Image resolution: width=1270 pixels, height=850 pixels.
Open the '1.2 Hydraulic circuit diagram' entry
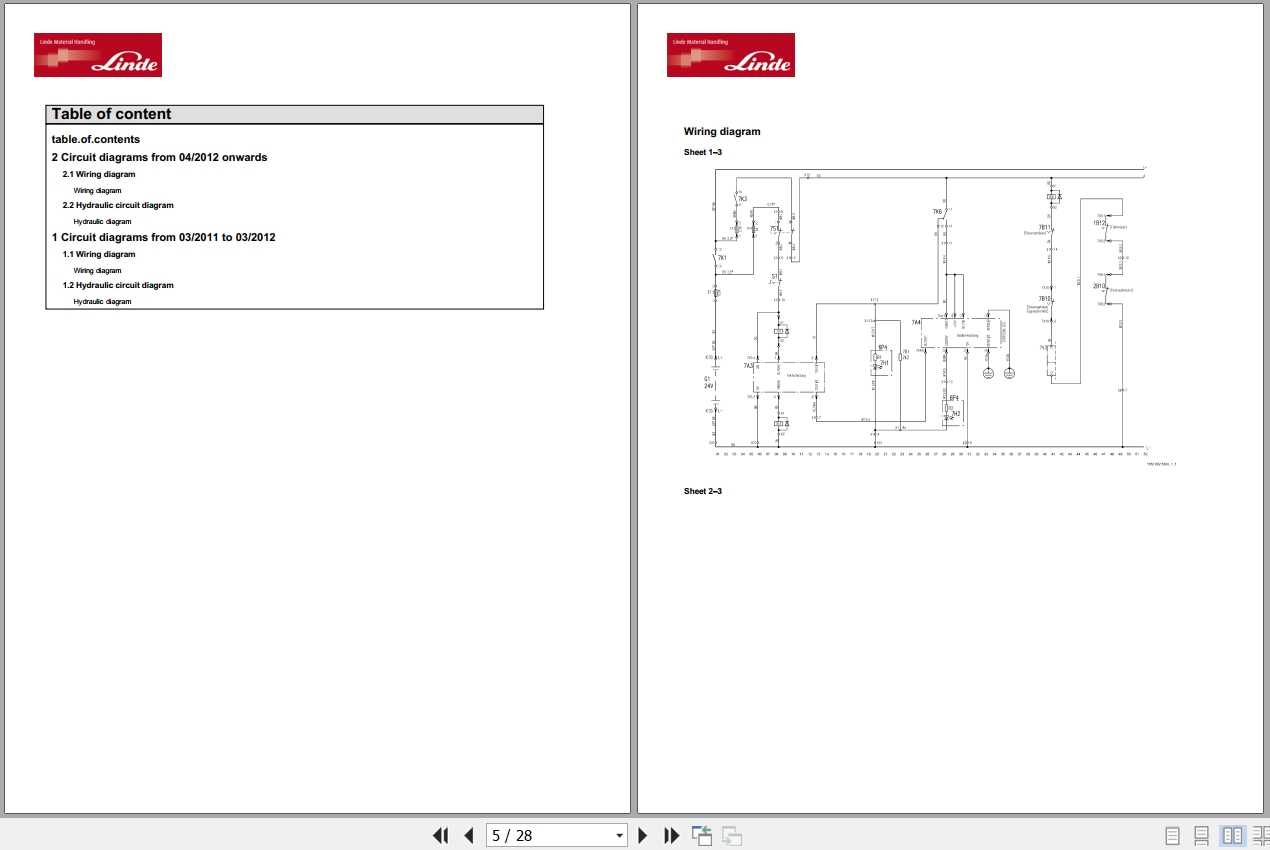coord(118,285)
